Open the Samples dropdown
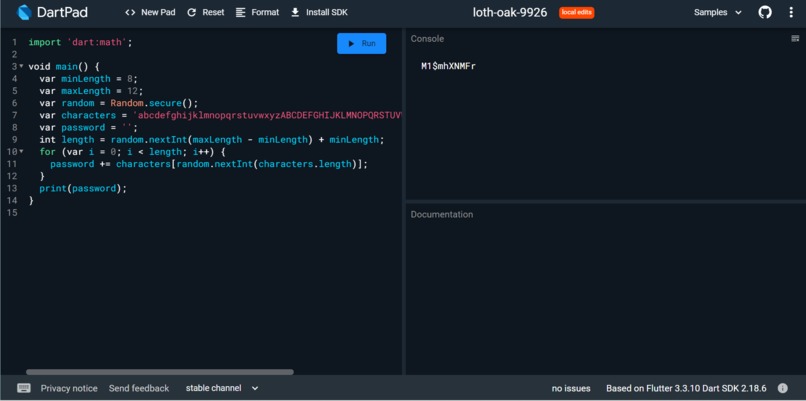This screenshot has width=806, height=401. pos(718,12)
